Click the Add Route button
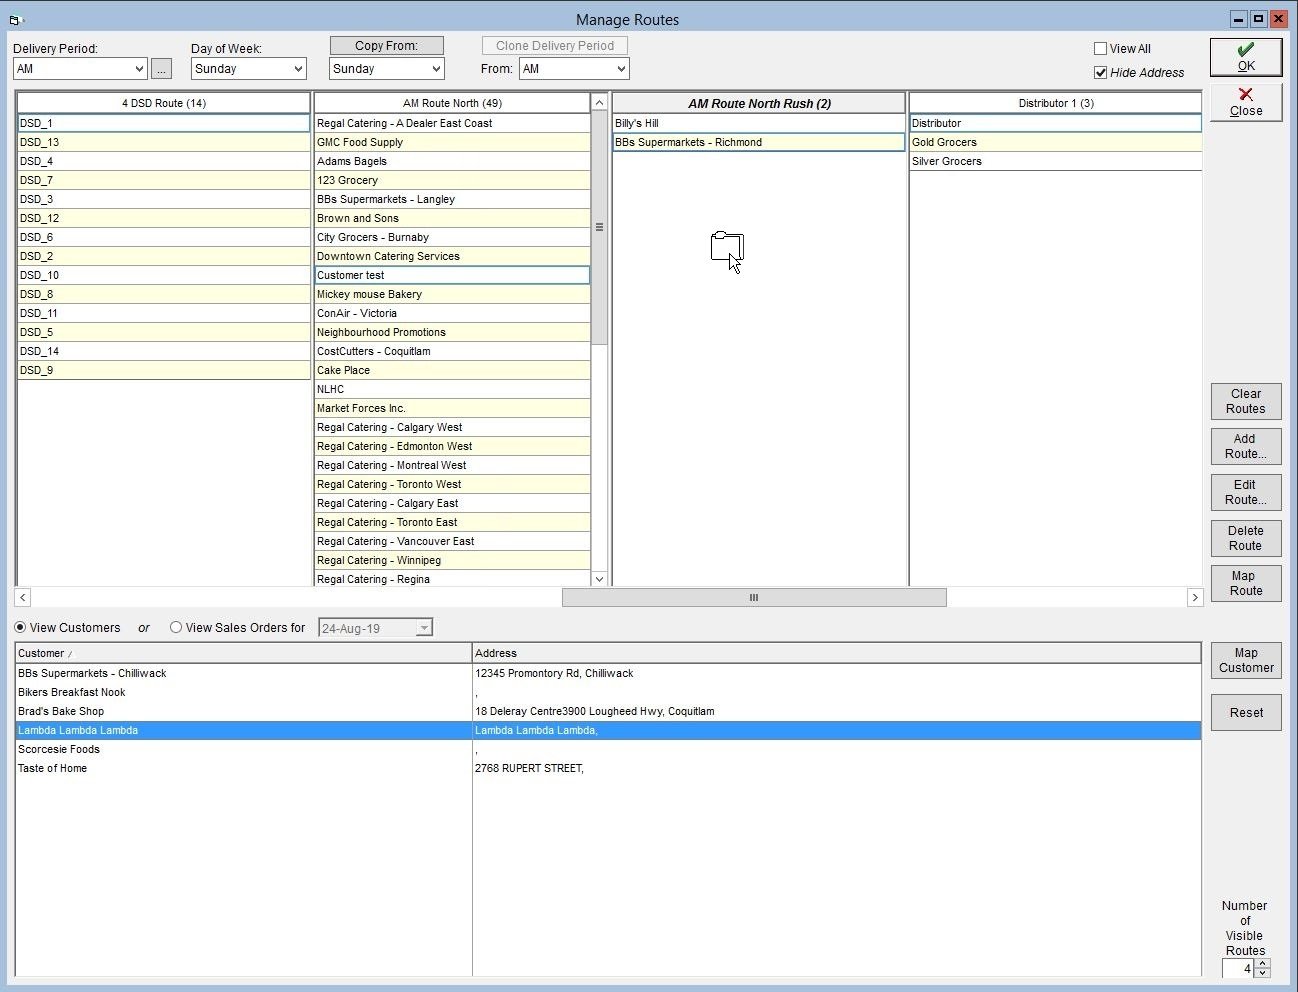The width and height of the screenshot is (1298, 992). tap(1245, 446)
